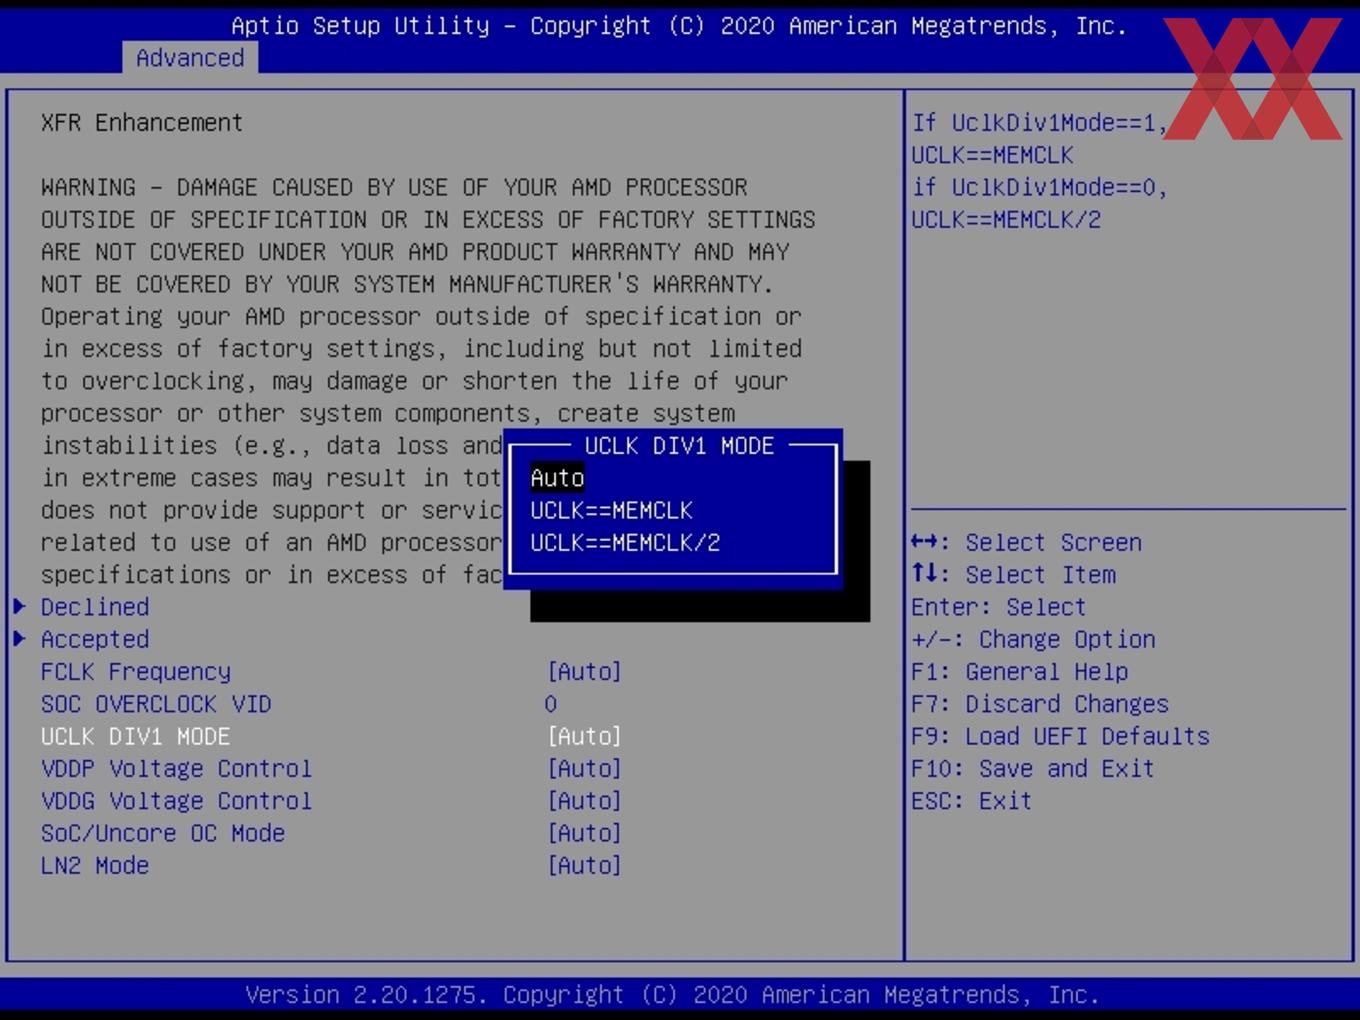Expand the Declined submenu arrow
This screenshot has width=1360, height=1020.
19,606
